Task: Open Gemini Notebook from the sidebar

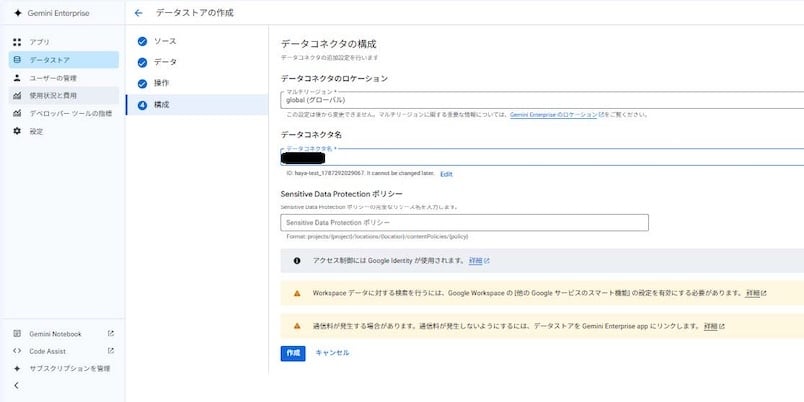Action: point(64,334)
